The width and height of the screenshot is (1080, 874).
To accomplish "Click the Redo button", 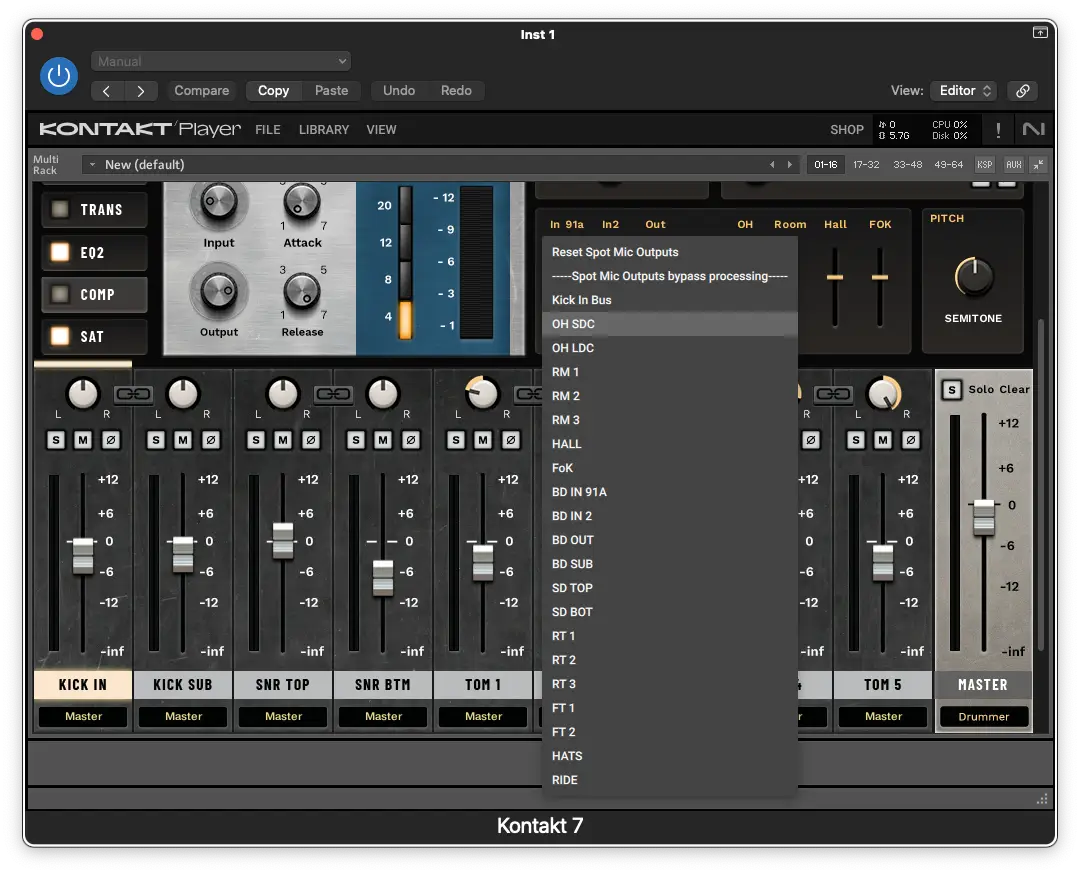I will (x=456, y=91).
